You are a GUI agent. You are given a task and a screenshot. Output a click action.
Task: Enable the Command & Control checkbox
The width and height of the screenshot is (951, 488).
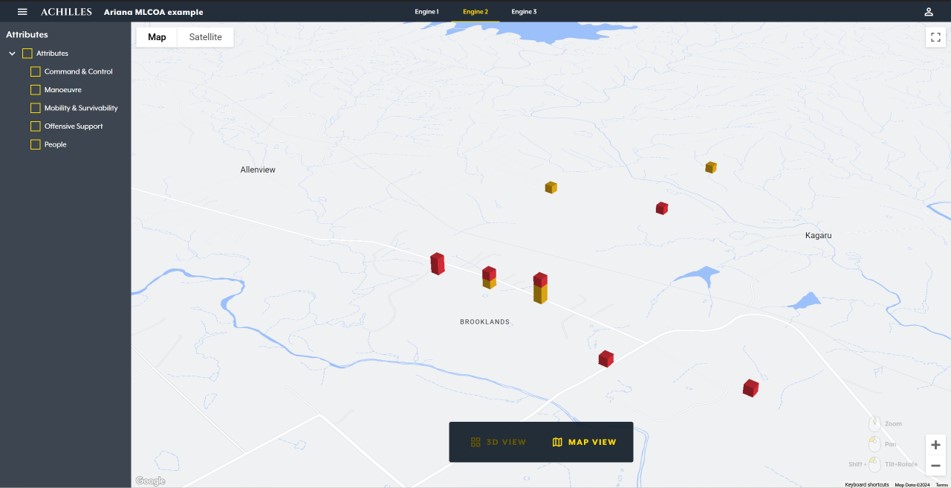[35, 72]
